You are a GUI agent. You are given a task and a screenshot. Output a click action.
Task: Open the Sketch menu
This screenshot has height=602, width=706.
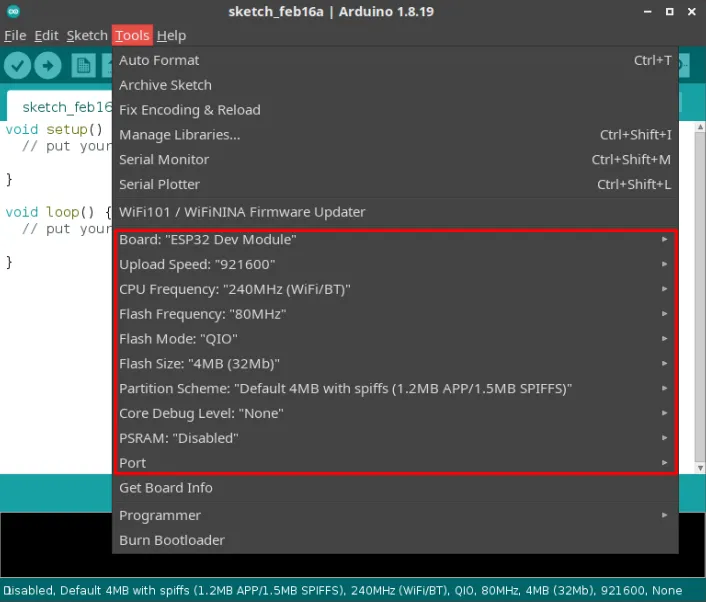pos(87,36)
